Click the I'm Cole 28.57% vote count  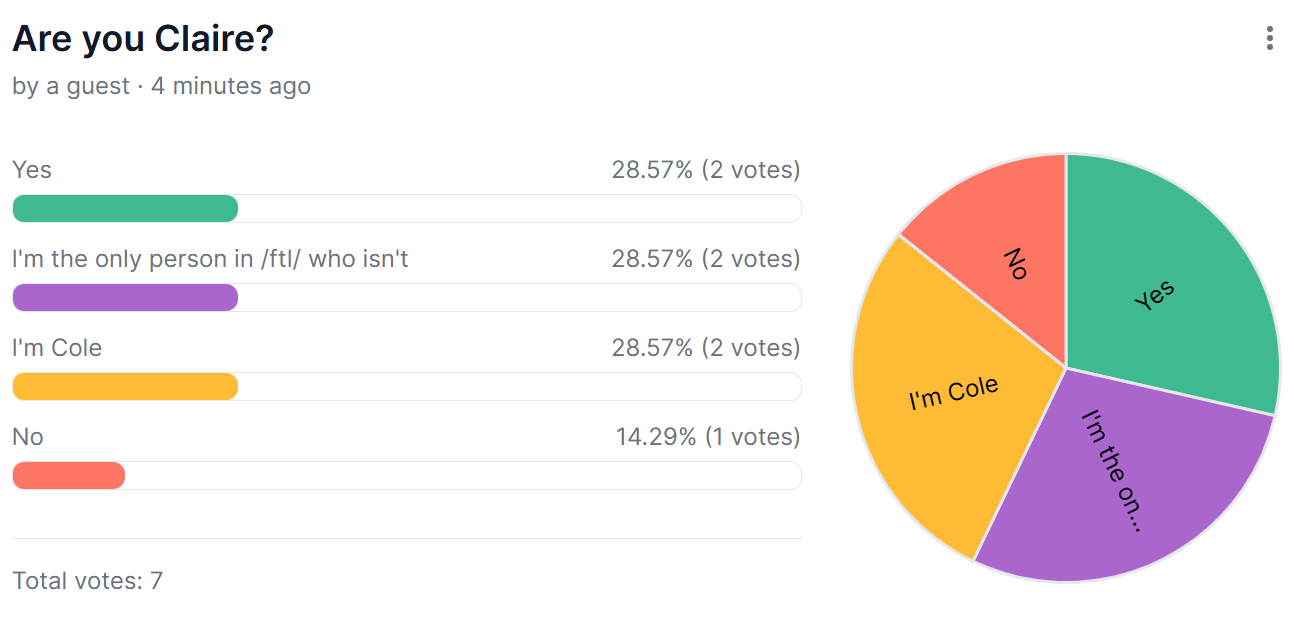click(706, 348)
